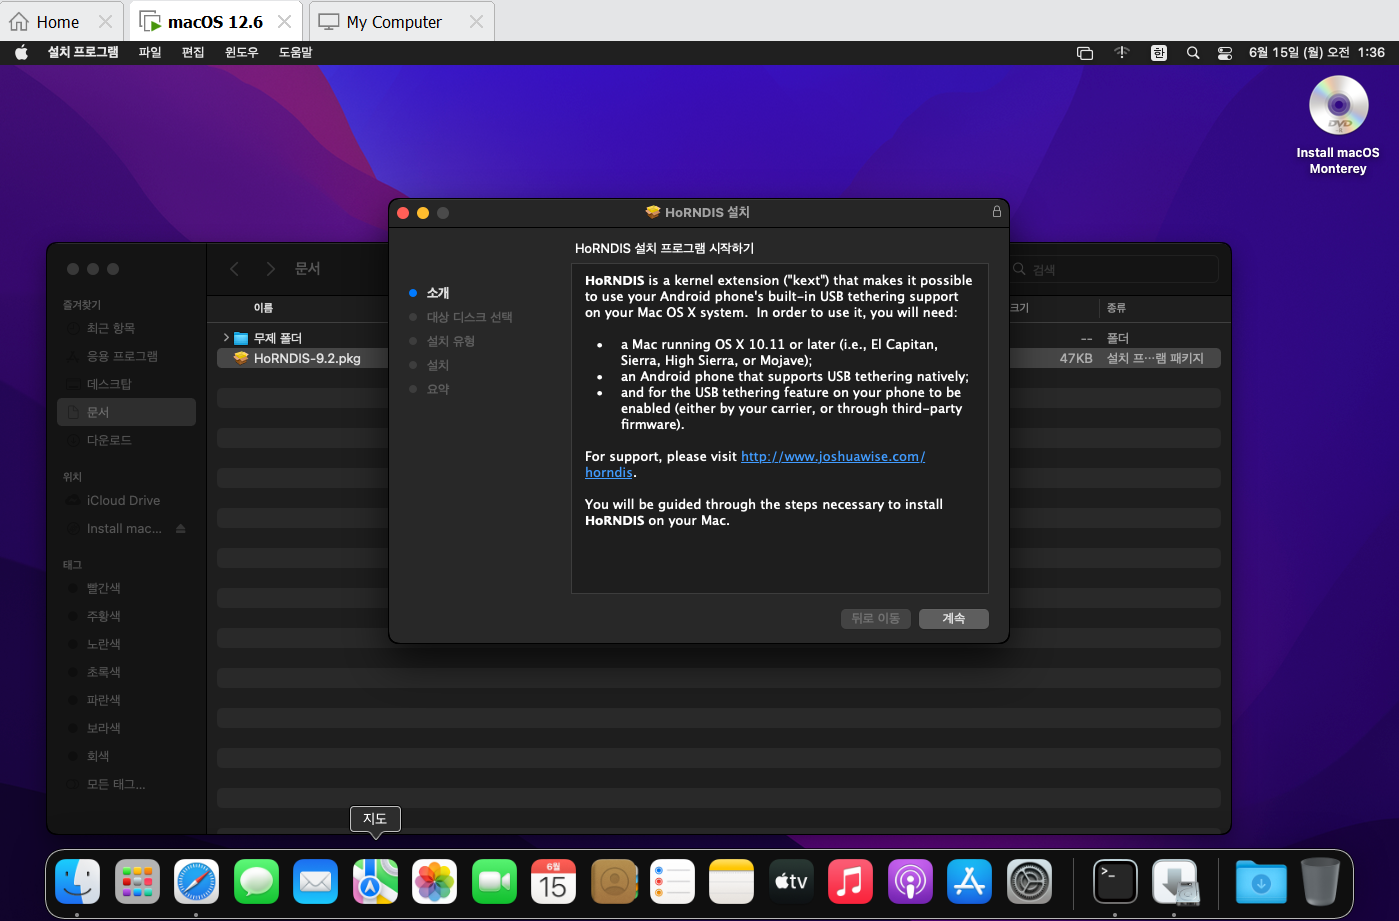This screenshot has width=1399, height=921.
Task: Select the 노란색 tag in the Finder sidebar
Action: click(x=127, y=644)
